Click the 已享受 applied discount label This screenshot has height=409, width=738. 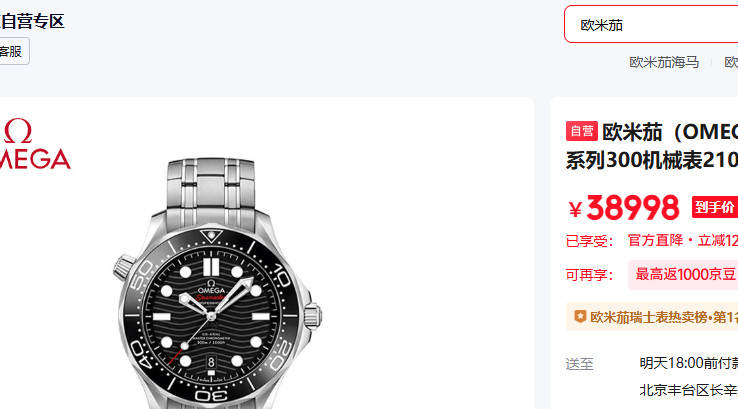588,241
